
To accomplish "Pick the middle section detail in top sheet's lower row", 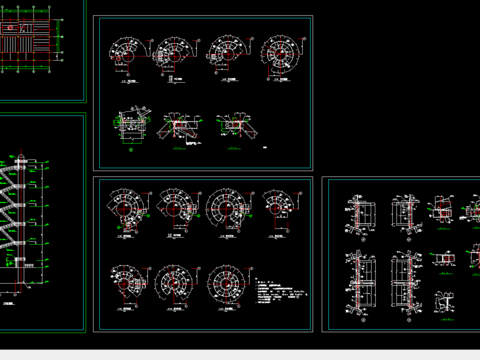I will point(179,129).
